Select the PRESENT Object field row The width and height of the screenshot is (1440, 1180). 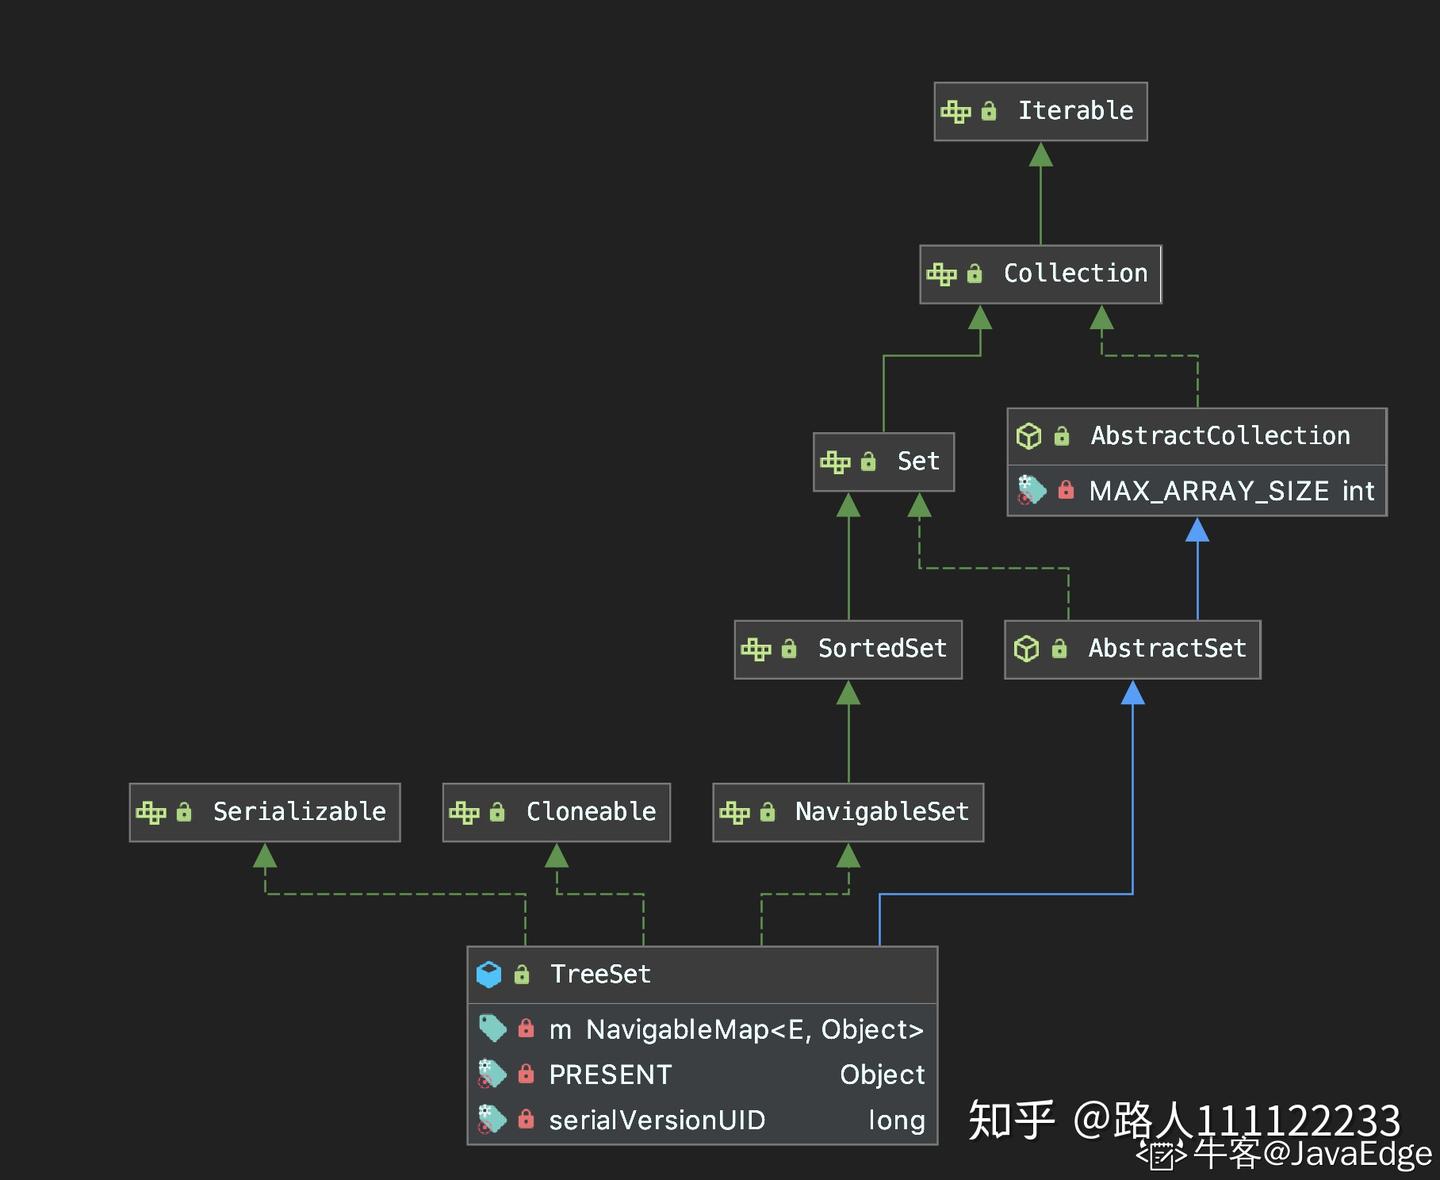click(x=702, y=1074)
